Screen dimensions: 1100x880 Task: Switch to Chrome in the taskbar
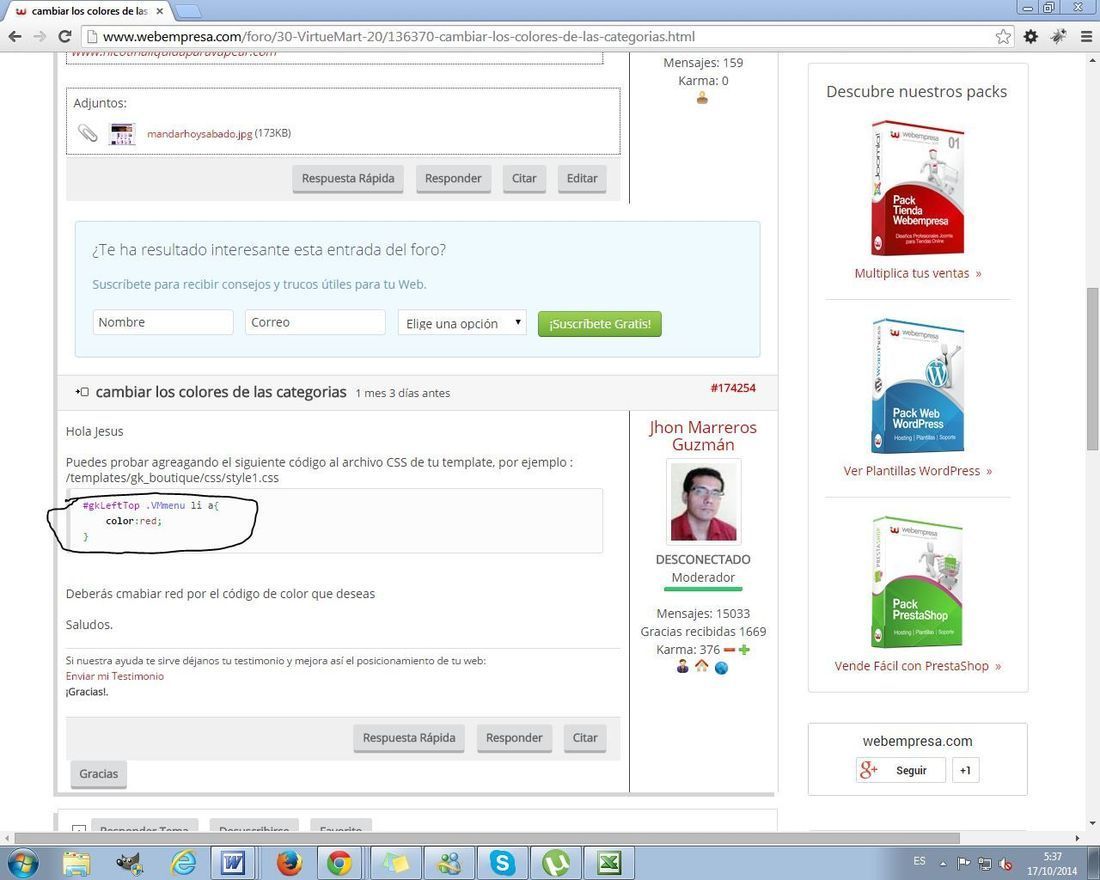pos(339,863)
